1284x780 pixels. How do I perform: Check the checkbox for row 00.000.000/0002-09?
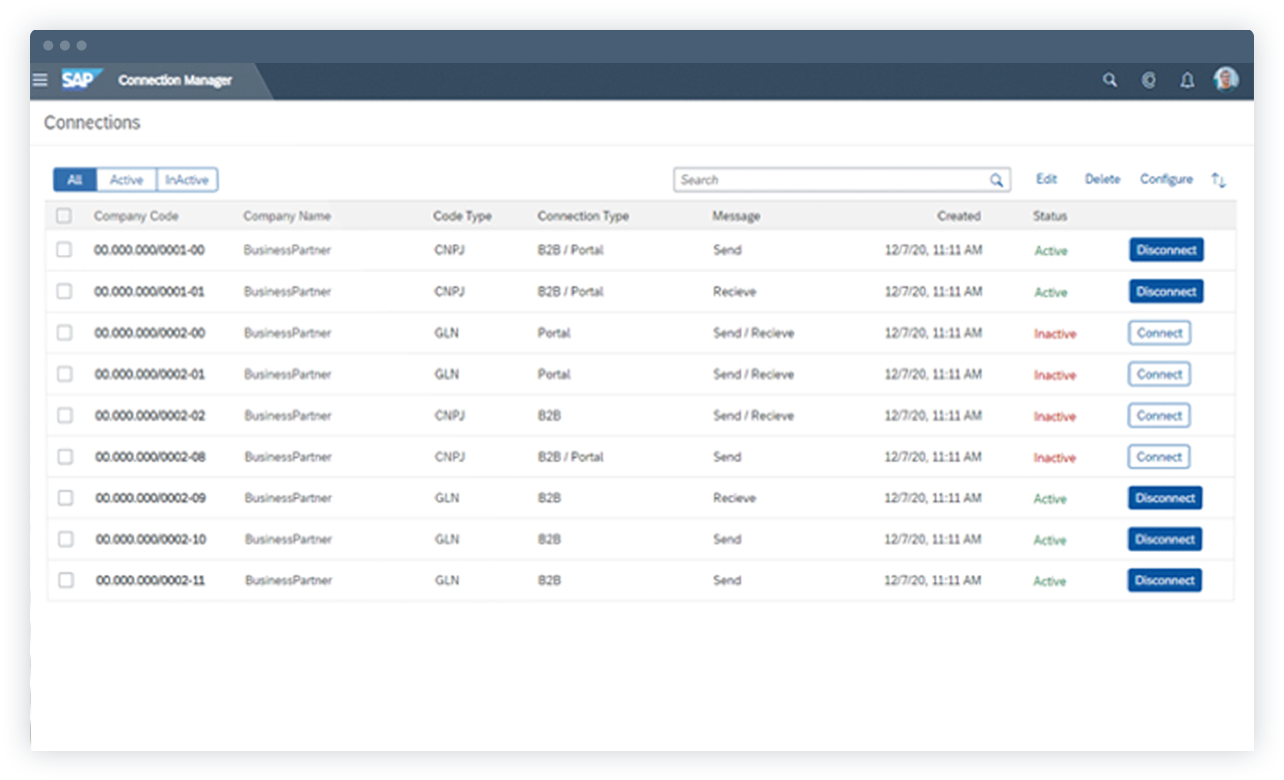[65, 497]
